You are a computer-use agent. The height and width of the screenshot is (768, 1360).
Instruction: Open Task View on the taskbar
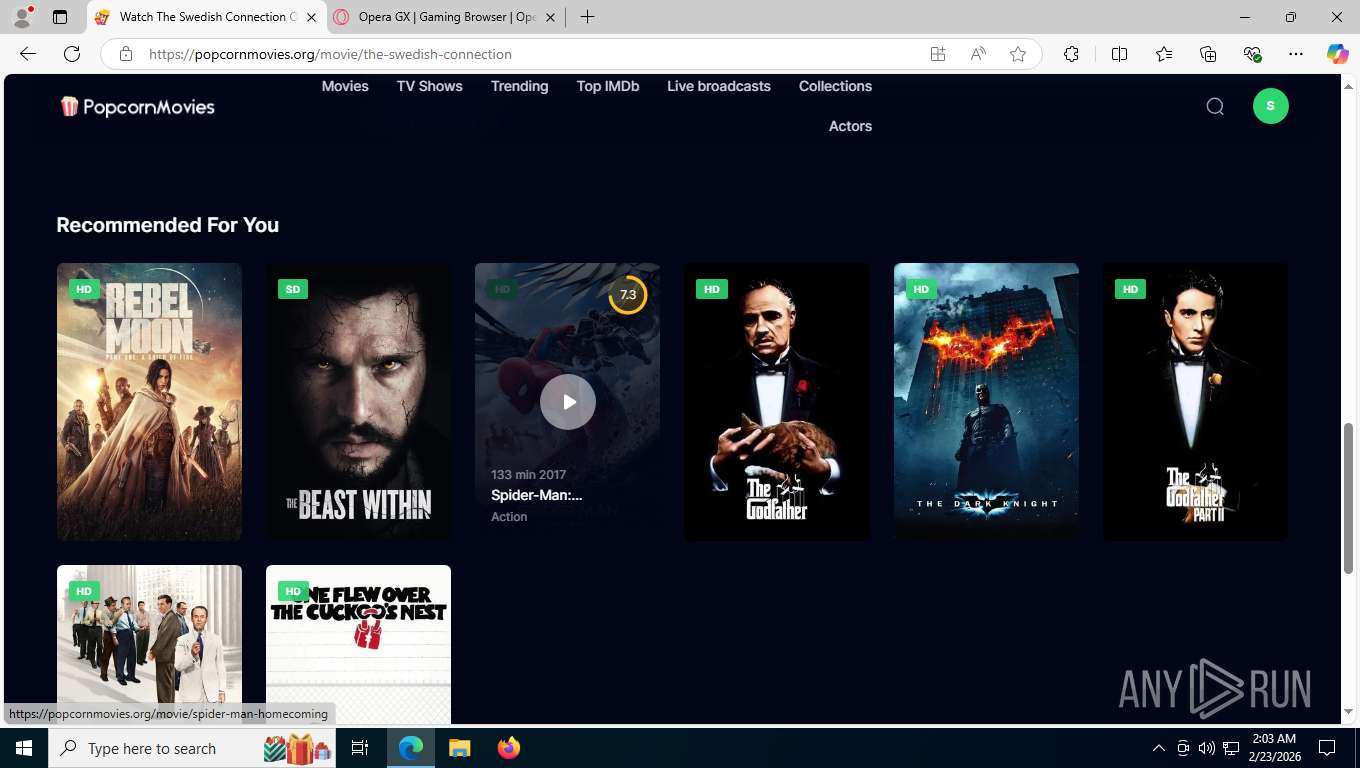[360, 748]
